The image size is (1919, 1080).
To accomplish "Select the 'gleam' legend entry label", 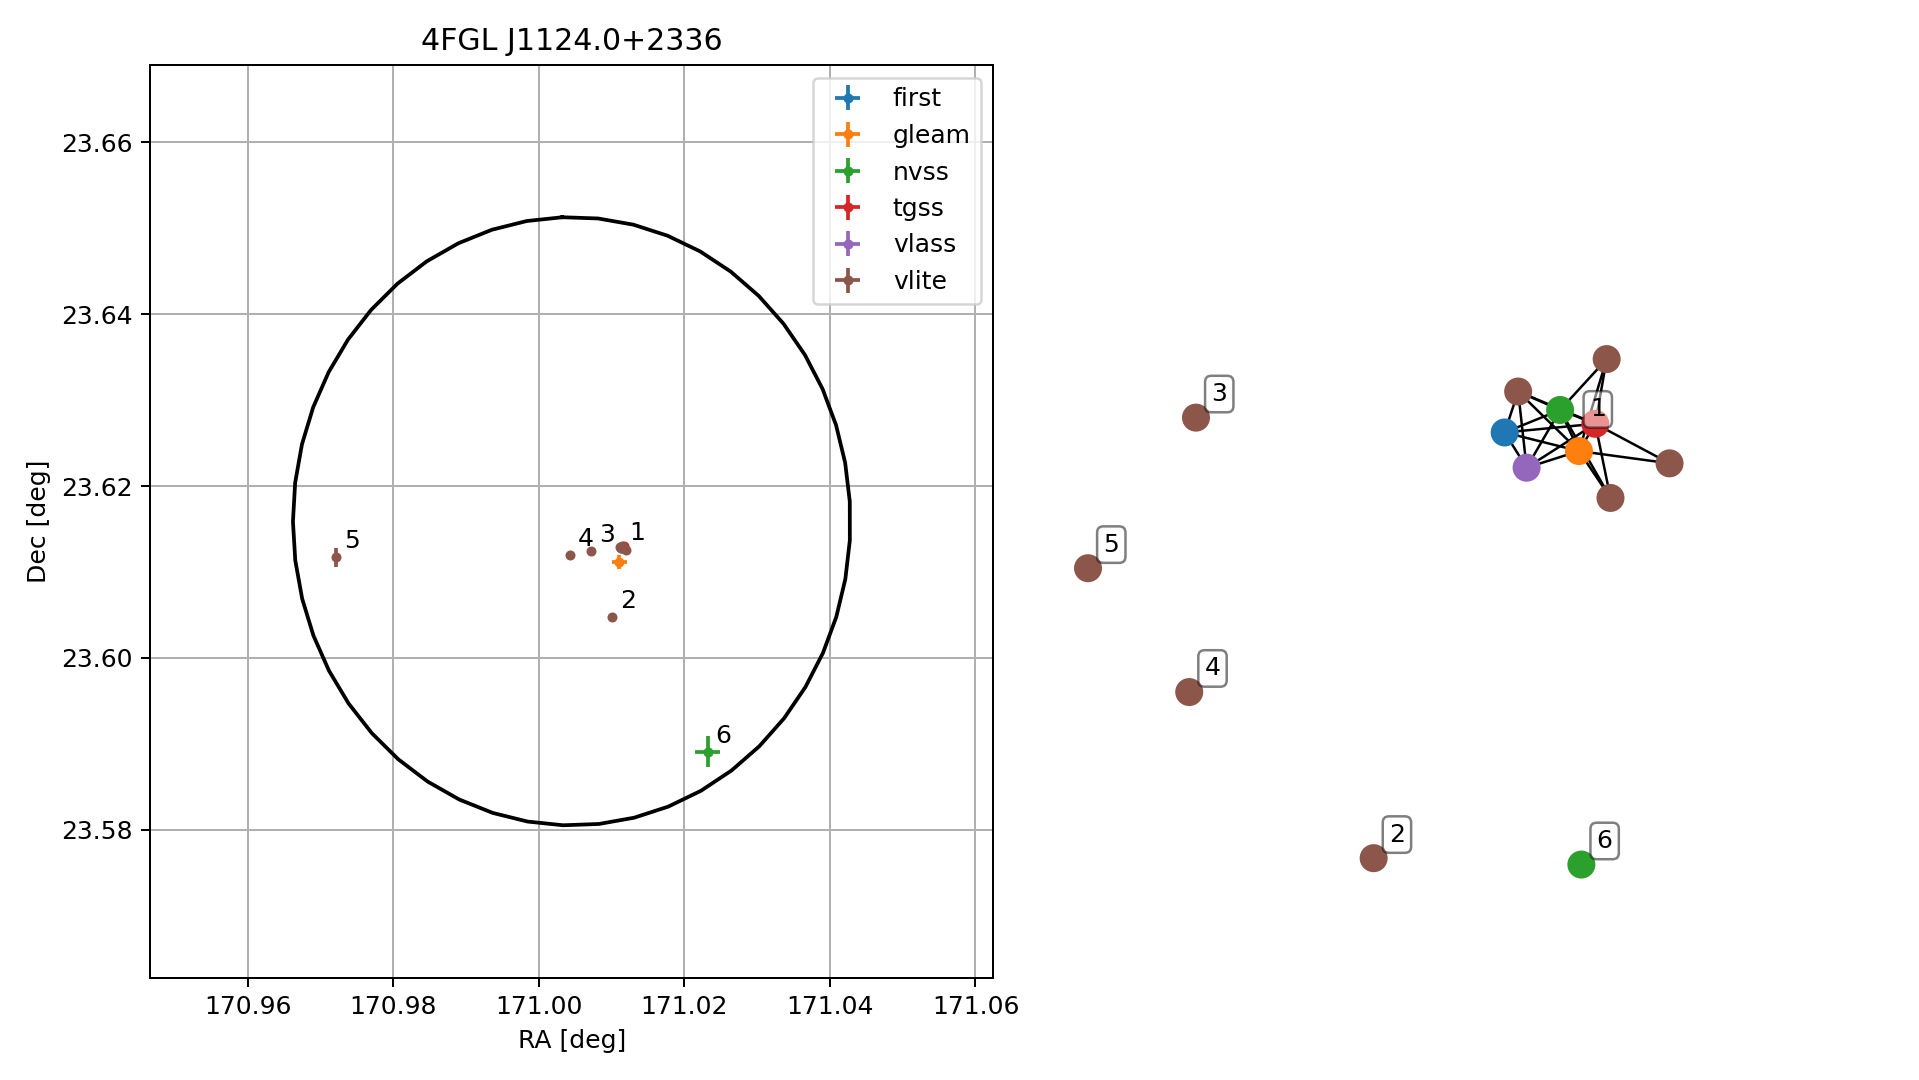I will click(931, 135).
